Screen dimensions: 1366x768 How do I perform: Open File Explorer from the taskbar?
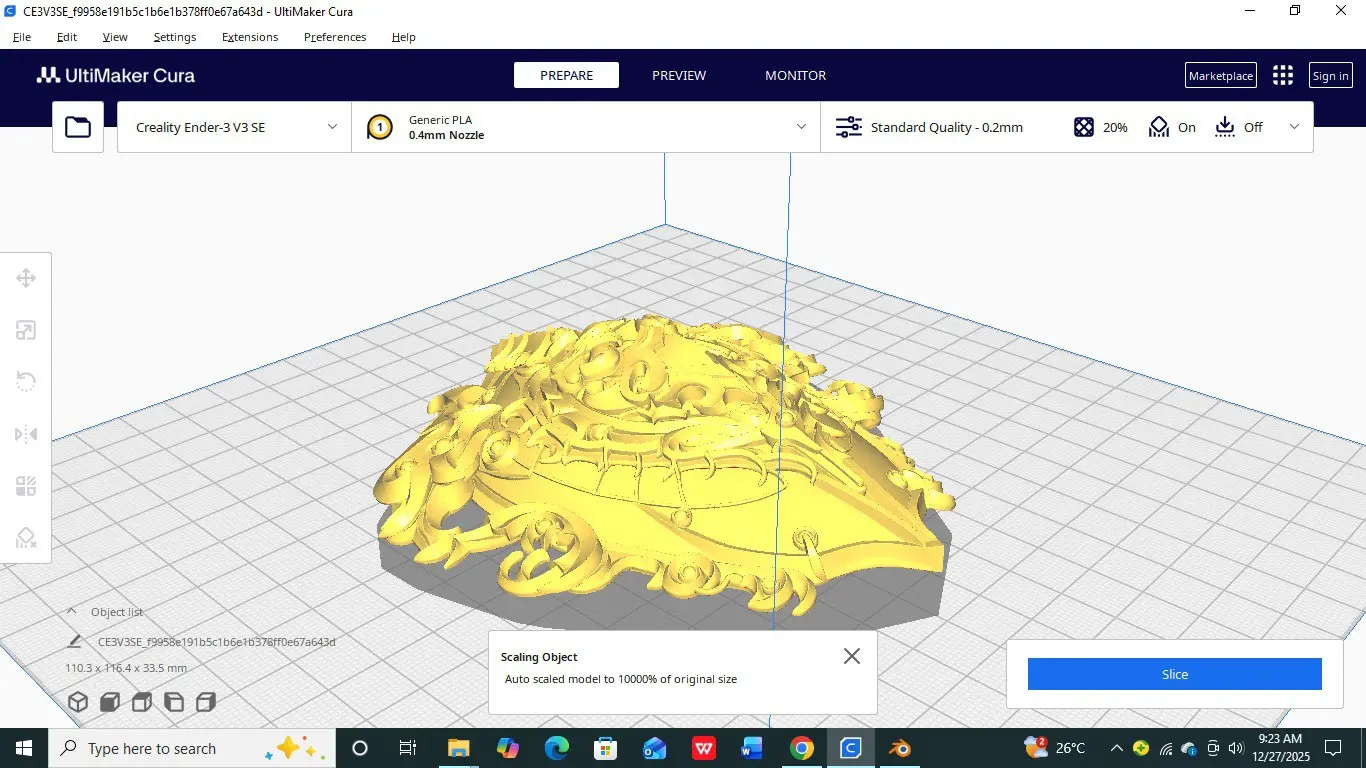458,748
